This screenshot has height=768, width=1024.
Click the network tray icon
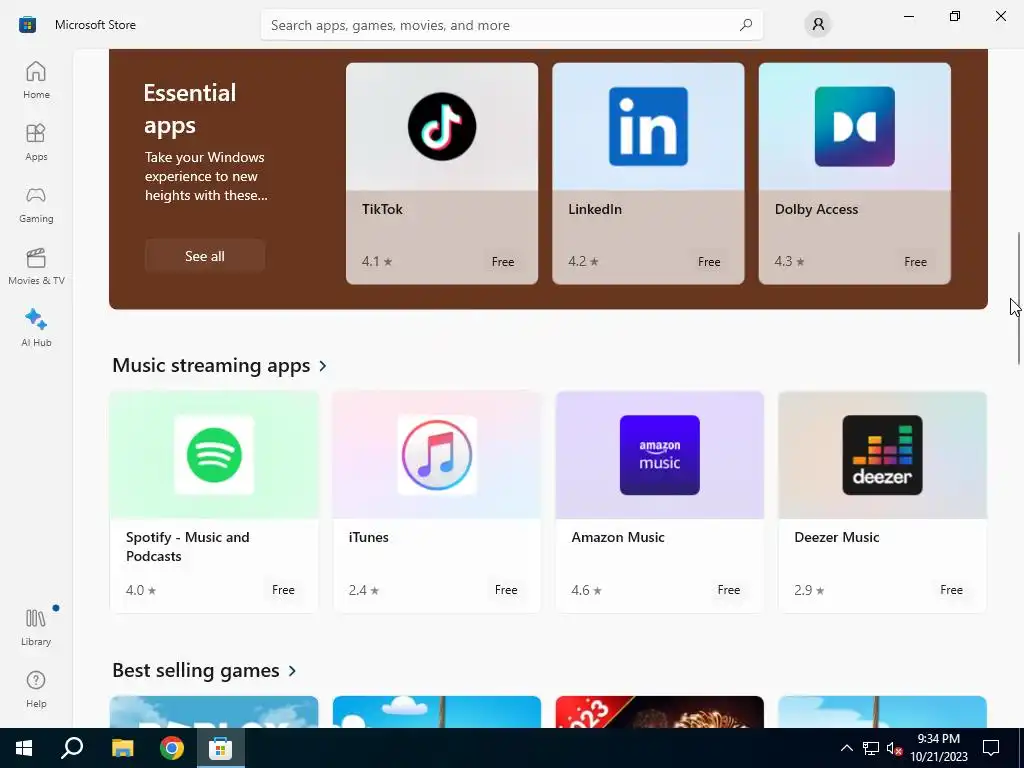click(871, 748)
